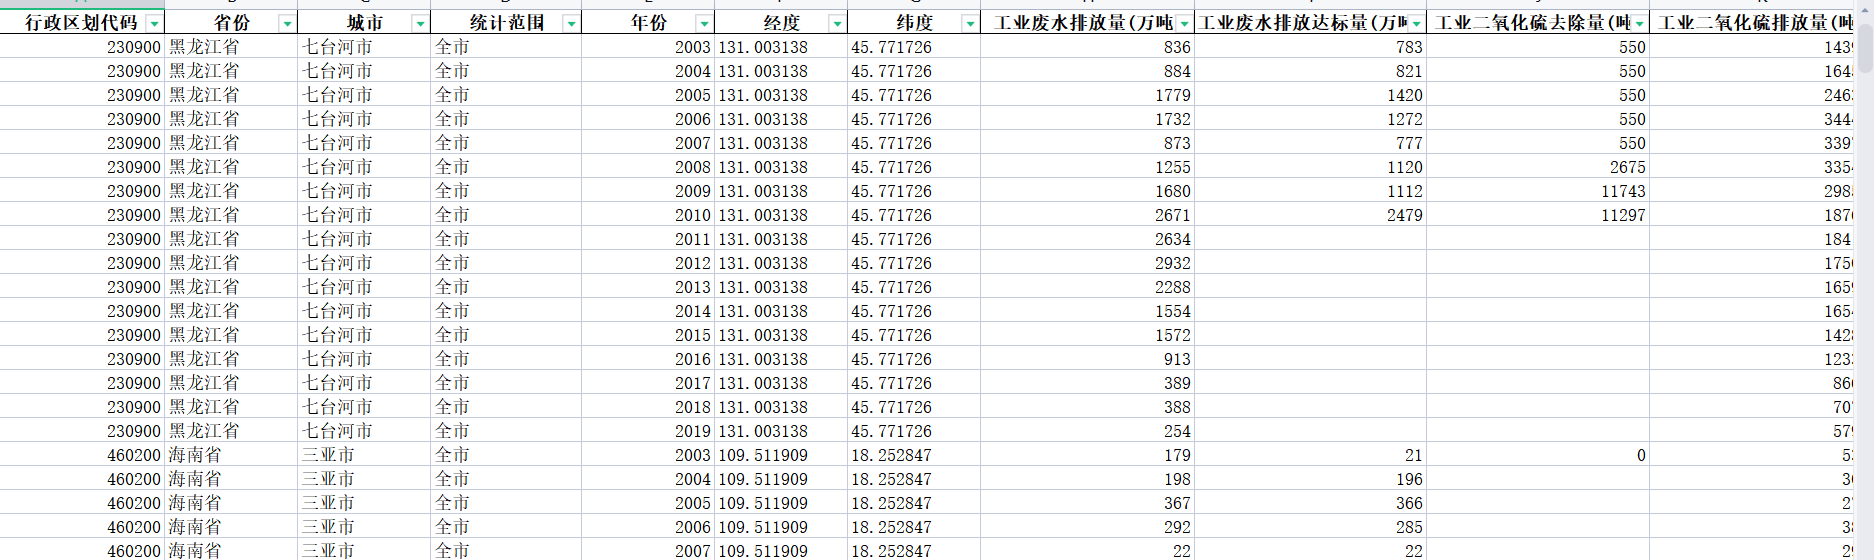Open the 年份 column filter dropdown
The height and width of the screenshot is (560, 1874).
coord(704,23)
